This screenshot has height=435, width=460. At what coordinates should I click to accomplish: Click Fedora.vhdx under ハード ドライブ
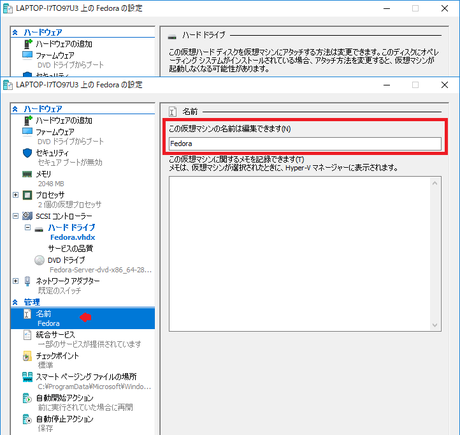pyautogui.click(x=73, y=237)
